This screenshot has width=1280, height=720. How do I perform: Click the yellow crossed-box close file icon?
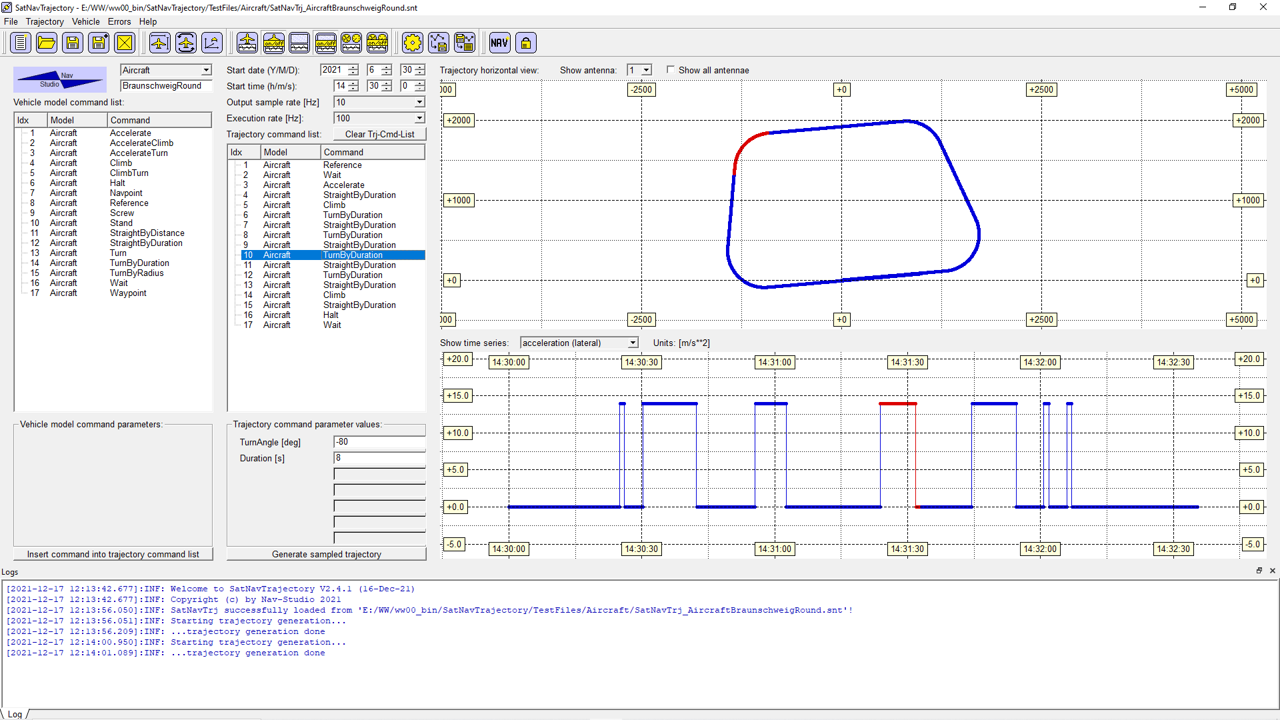(124, 42)
